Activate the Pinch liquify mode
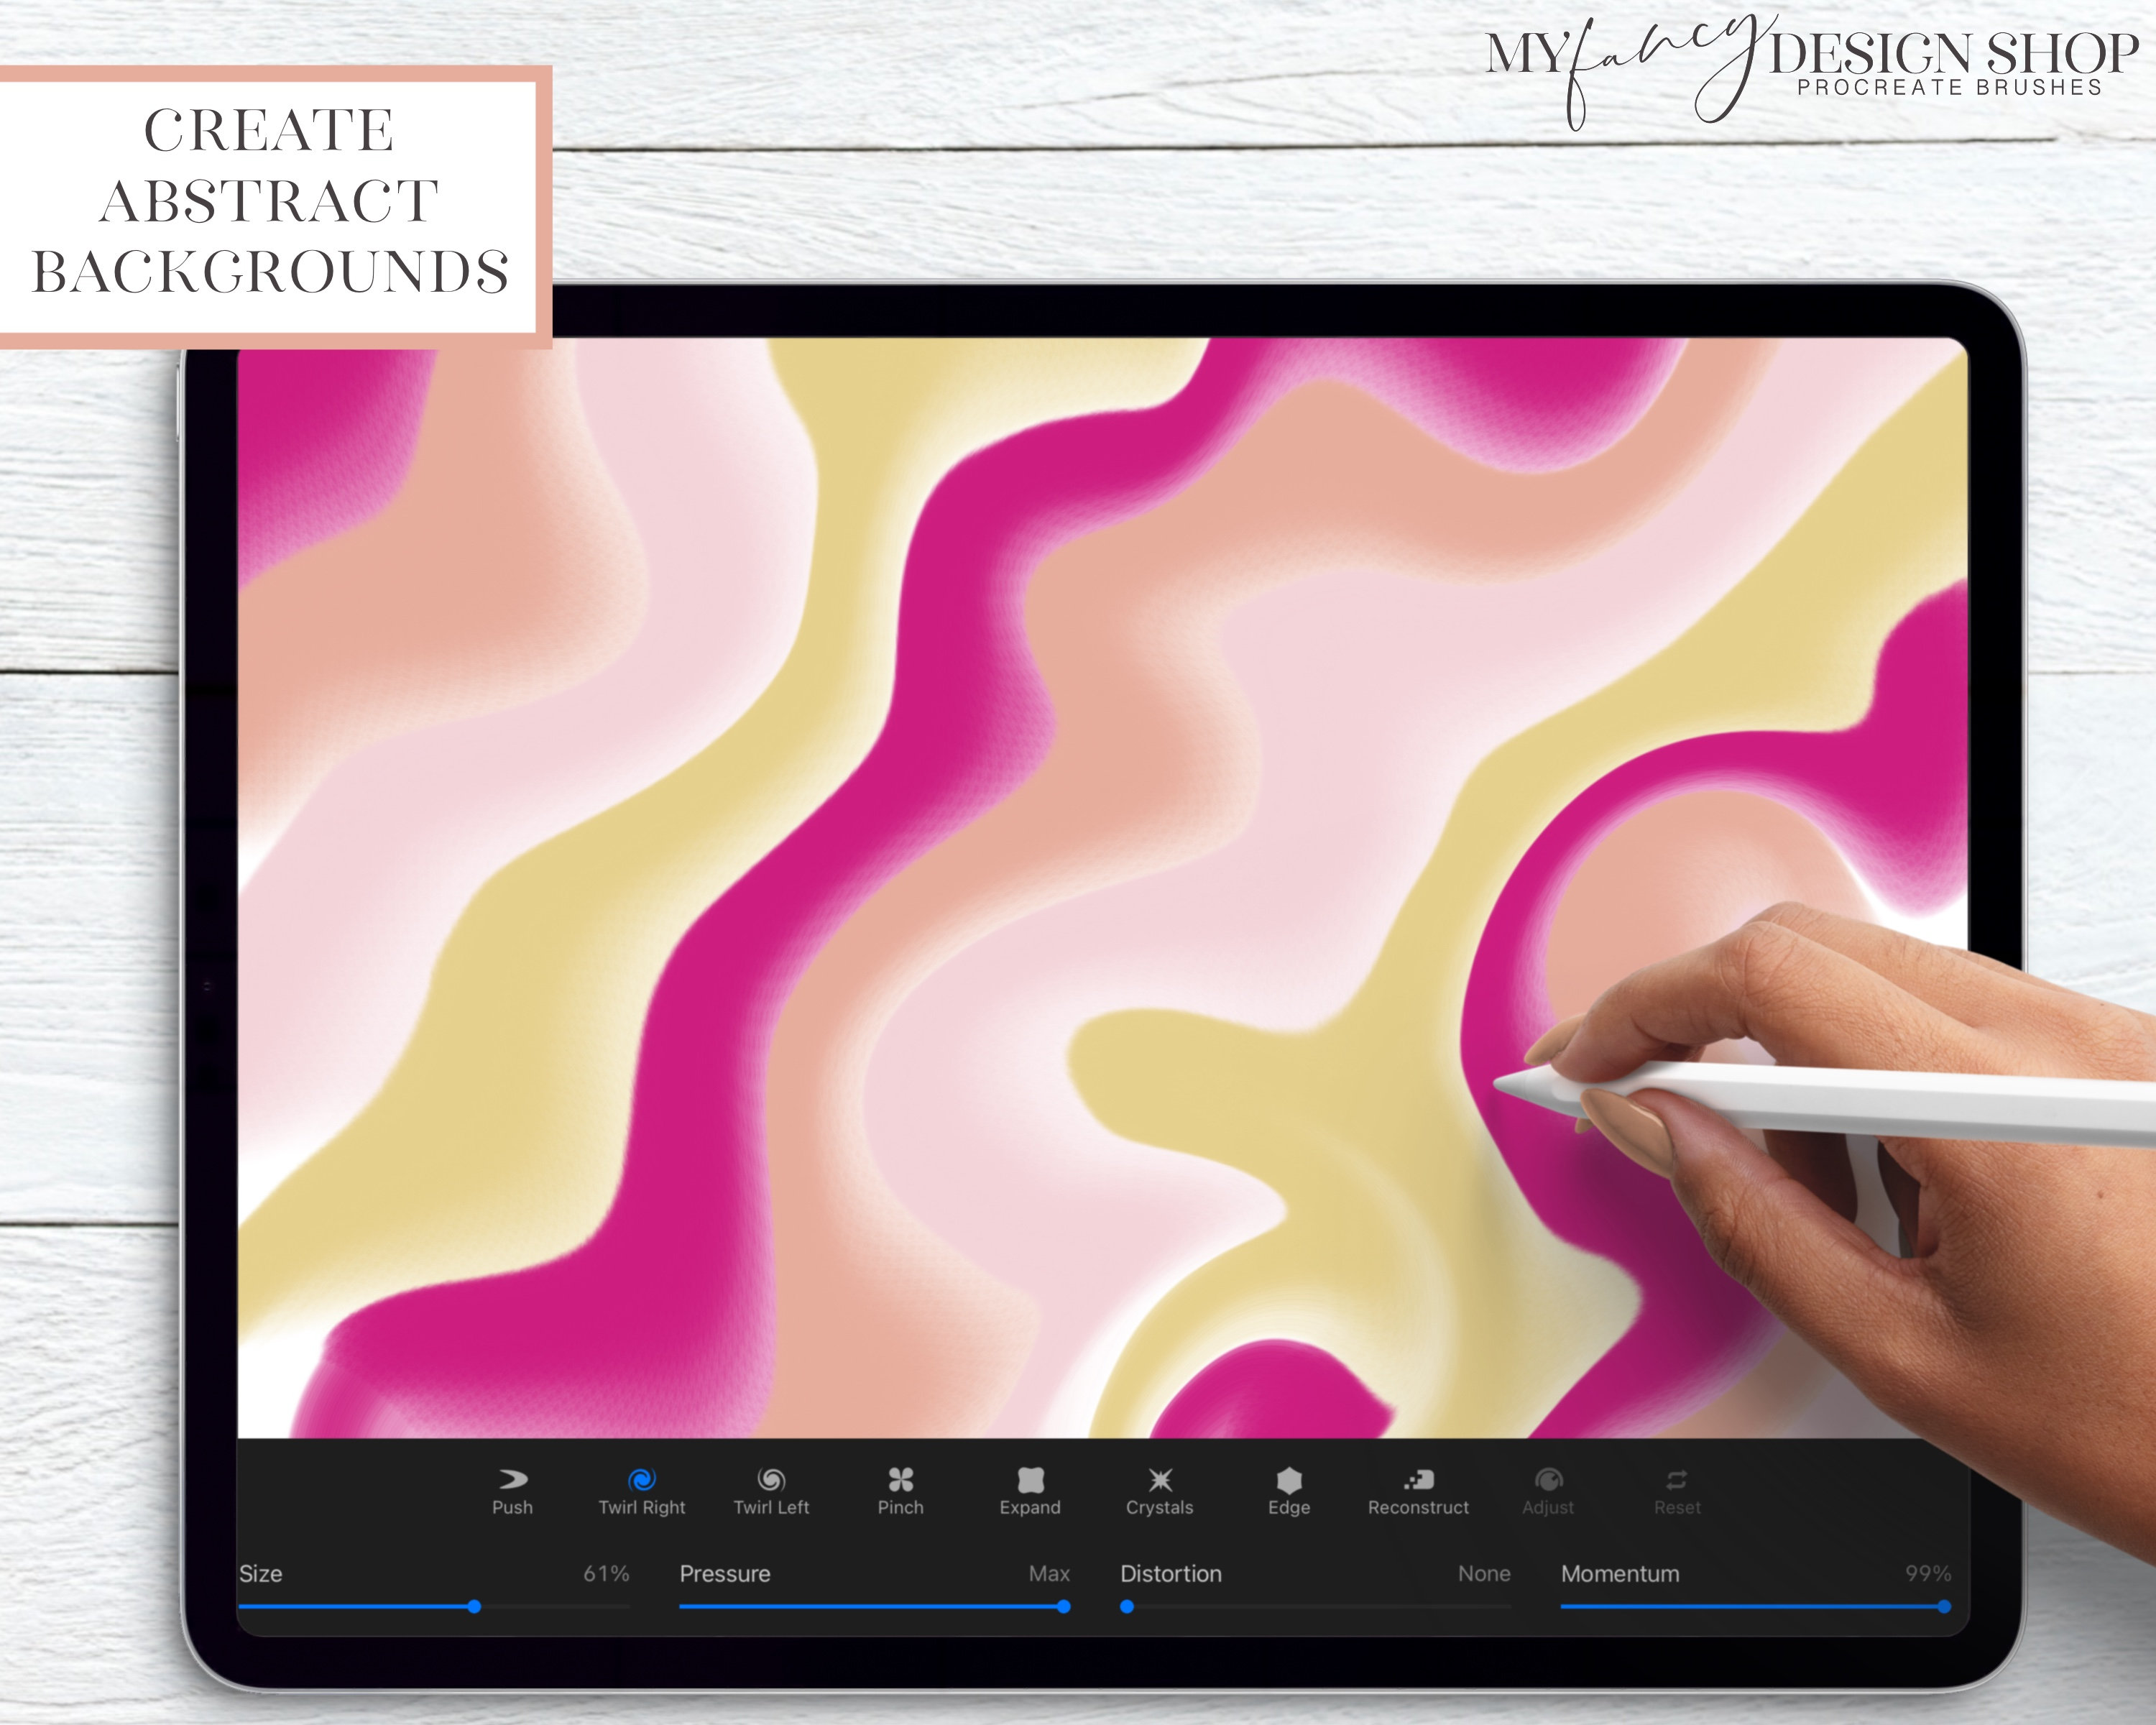The width and height of the screenshot is (2156, 1725). 901,1491
